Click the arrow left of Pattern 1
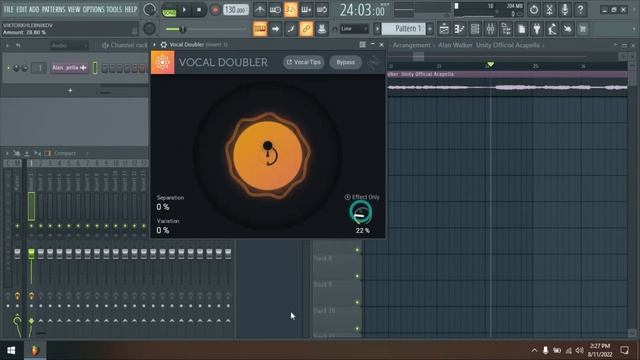 point(377,29)
